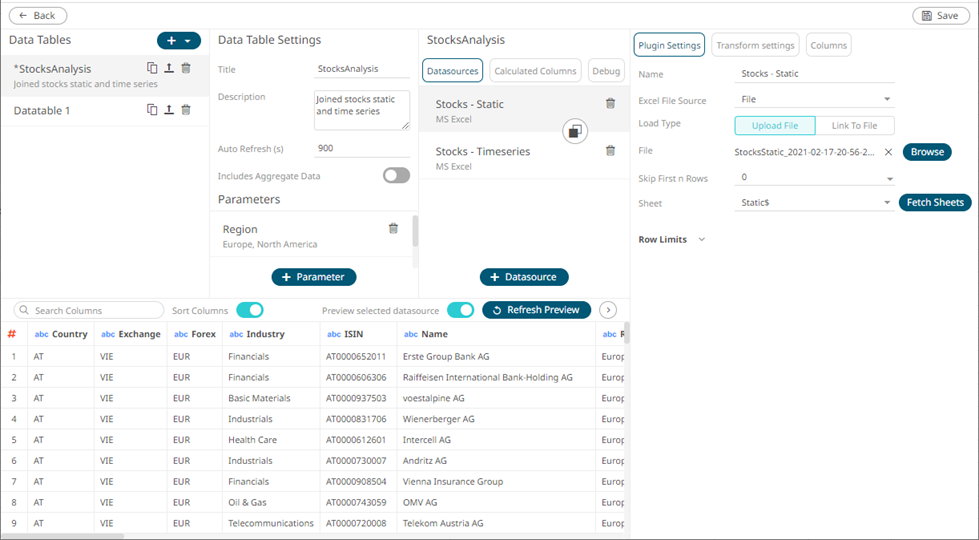Switch to Calculated Columns tab
Screen dimensions: 979x540
point(535,71)
